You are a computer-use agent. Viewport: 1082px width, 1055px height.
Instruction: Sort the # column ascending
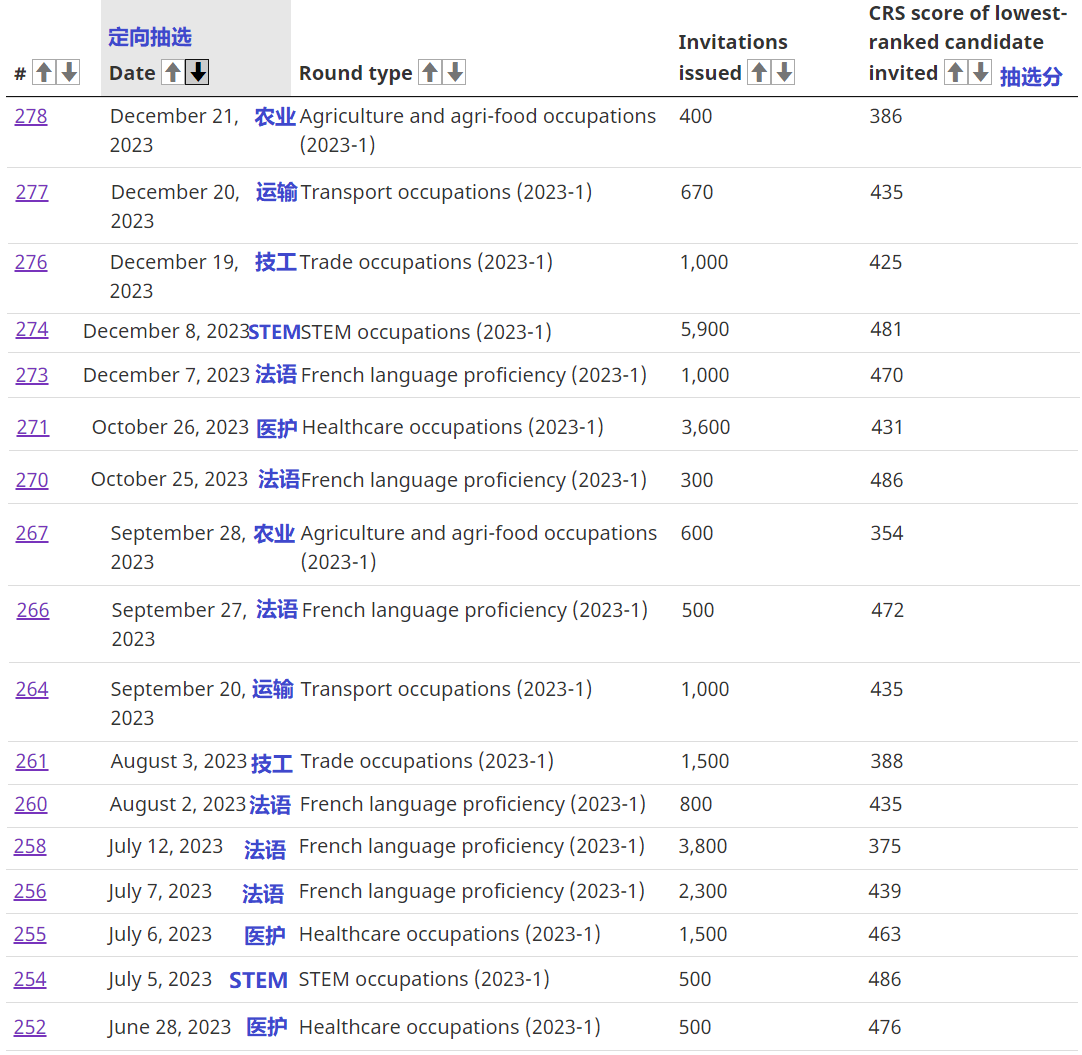point(44,72)
